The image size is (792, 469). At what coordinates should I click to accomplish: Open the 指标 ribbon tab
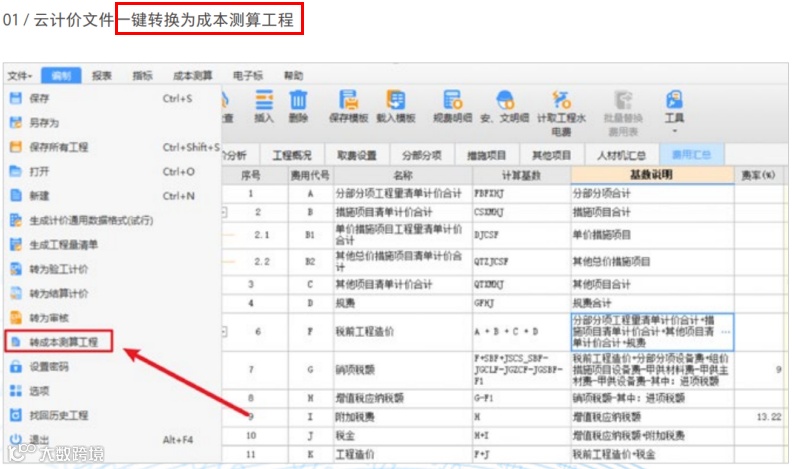142,76
